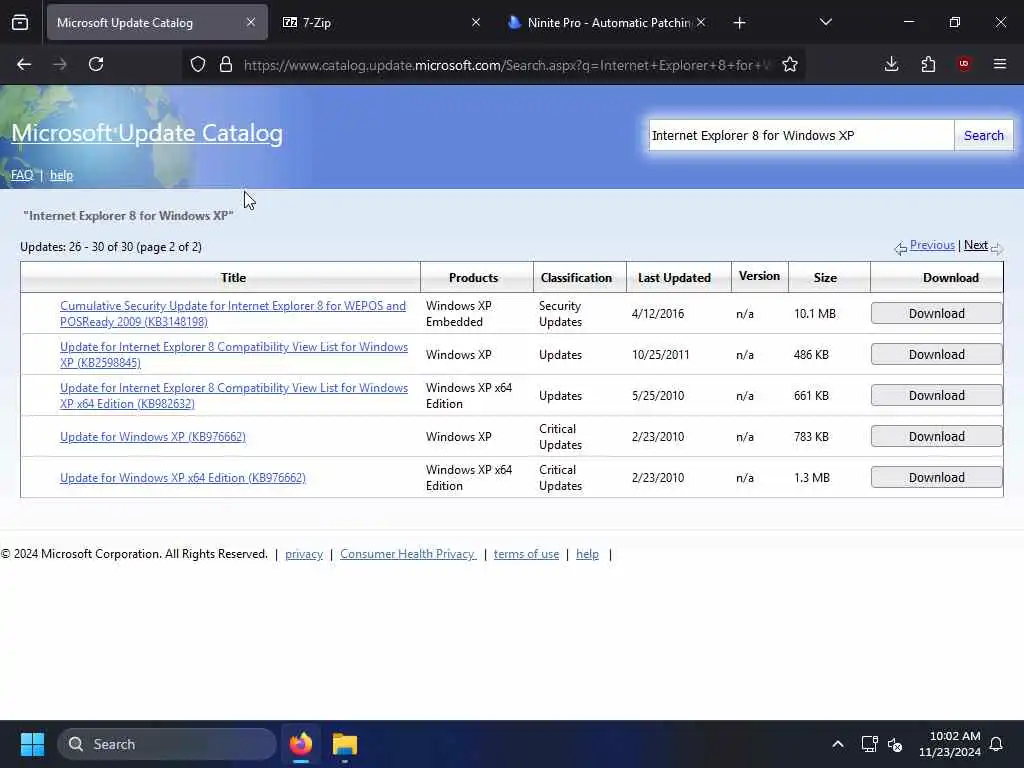The height and width of the screenshot is (768, 1024).
Task: Go back to previous page
Action: click(x=24, y=64)
